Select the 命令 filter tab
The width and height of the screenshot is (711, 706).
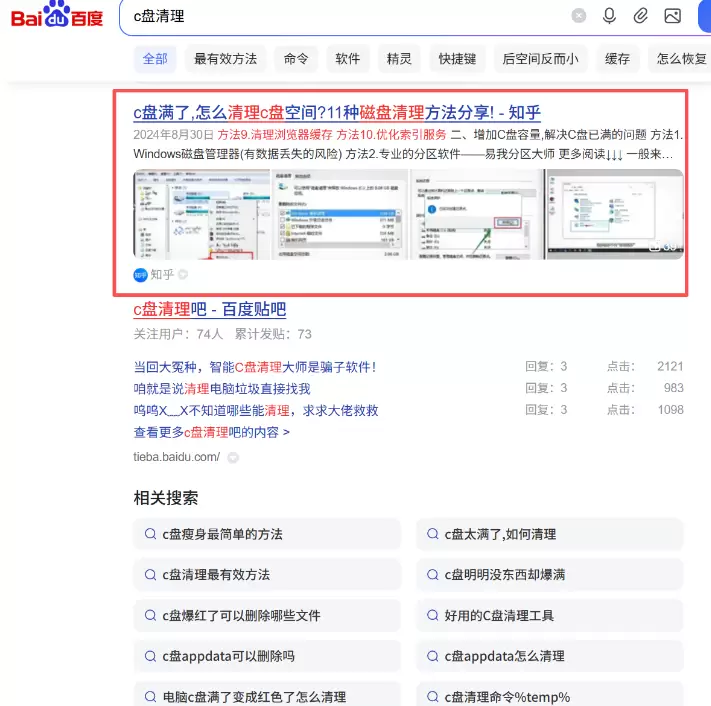pyautogui.click(x=296, y=59)
